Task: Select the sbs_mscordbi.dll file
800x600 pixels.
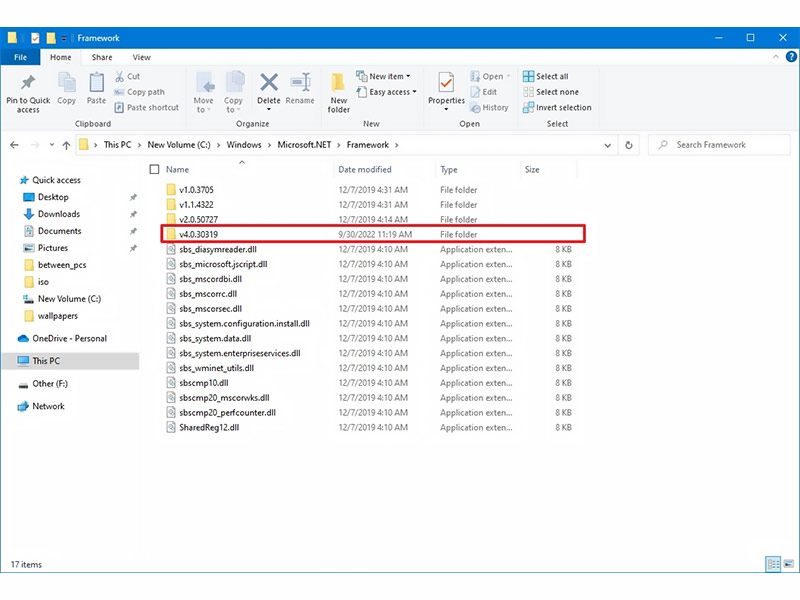Action: 211,279
